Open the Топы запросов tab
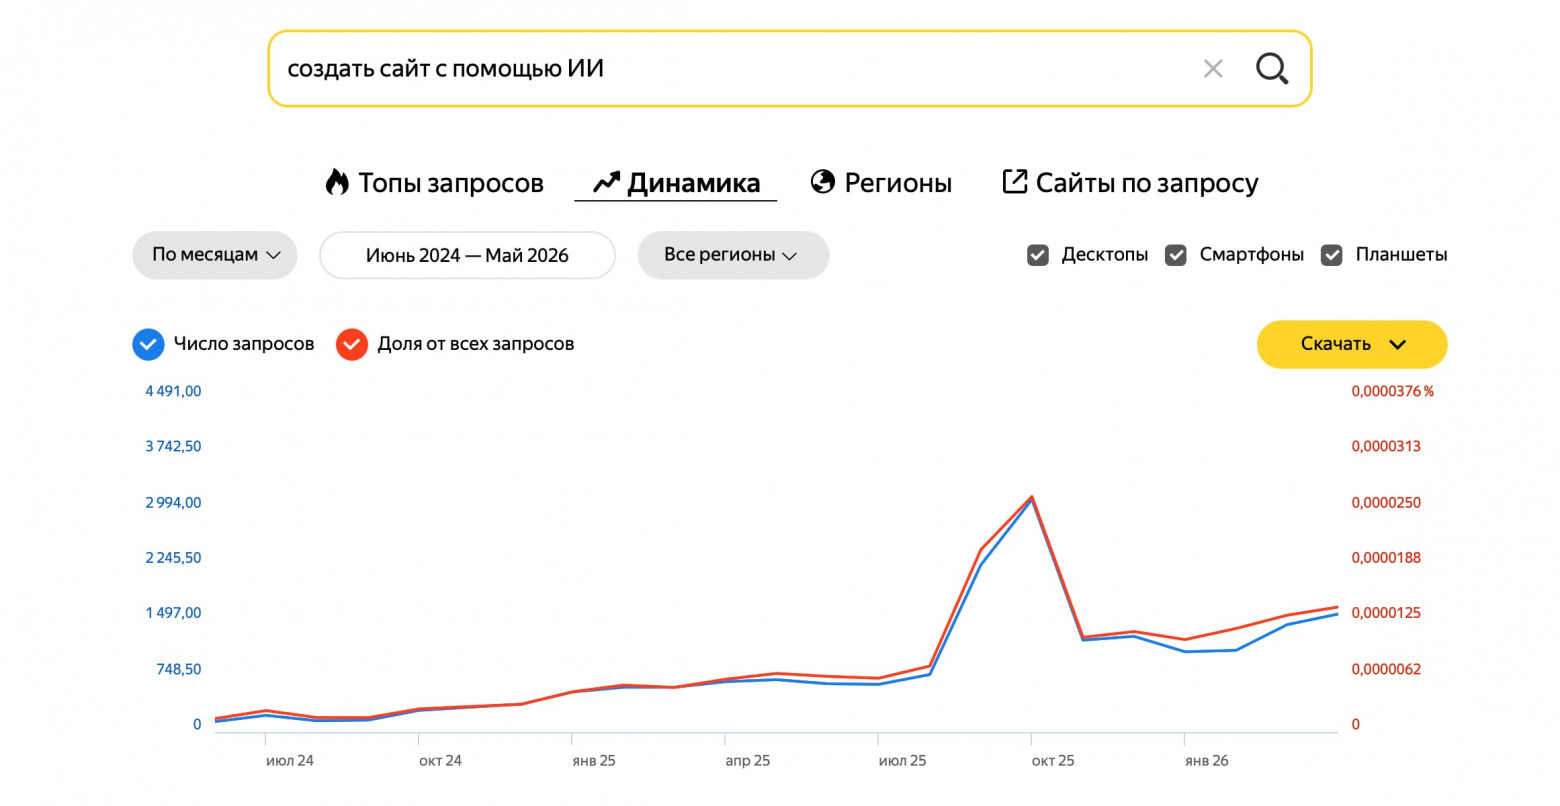The height and width of the screenshot is (806, 1560). tap(435, 183)
